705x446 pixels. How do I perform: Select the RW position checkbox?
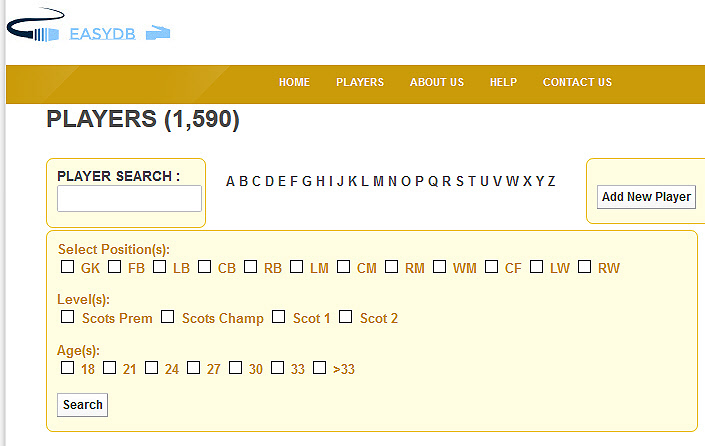(585, 267)
